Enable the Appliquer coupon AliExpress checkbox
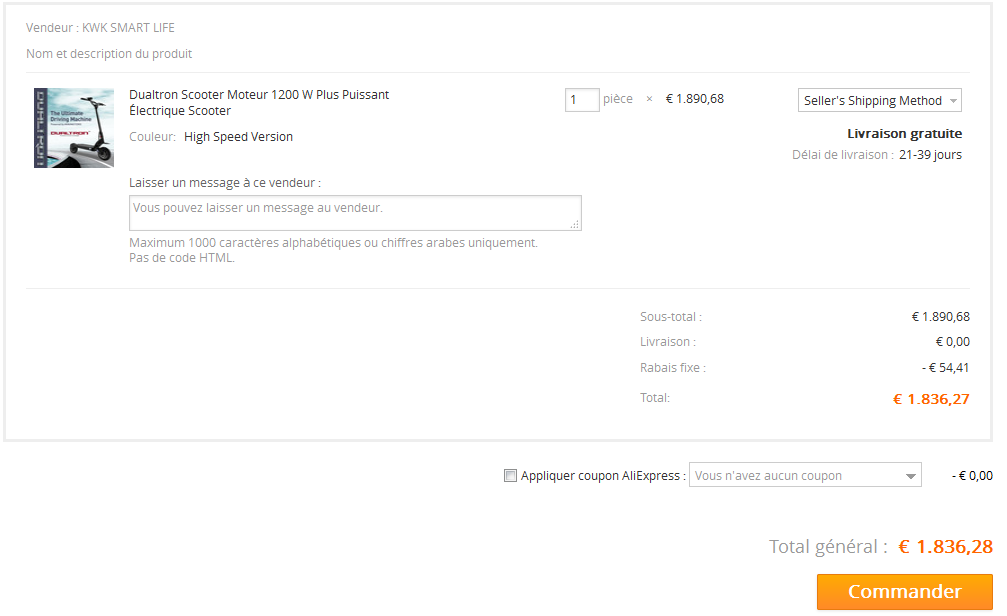 pyautogui.click(x=510, y=476)
